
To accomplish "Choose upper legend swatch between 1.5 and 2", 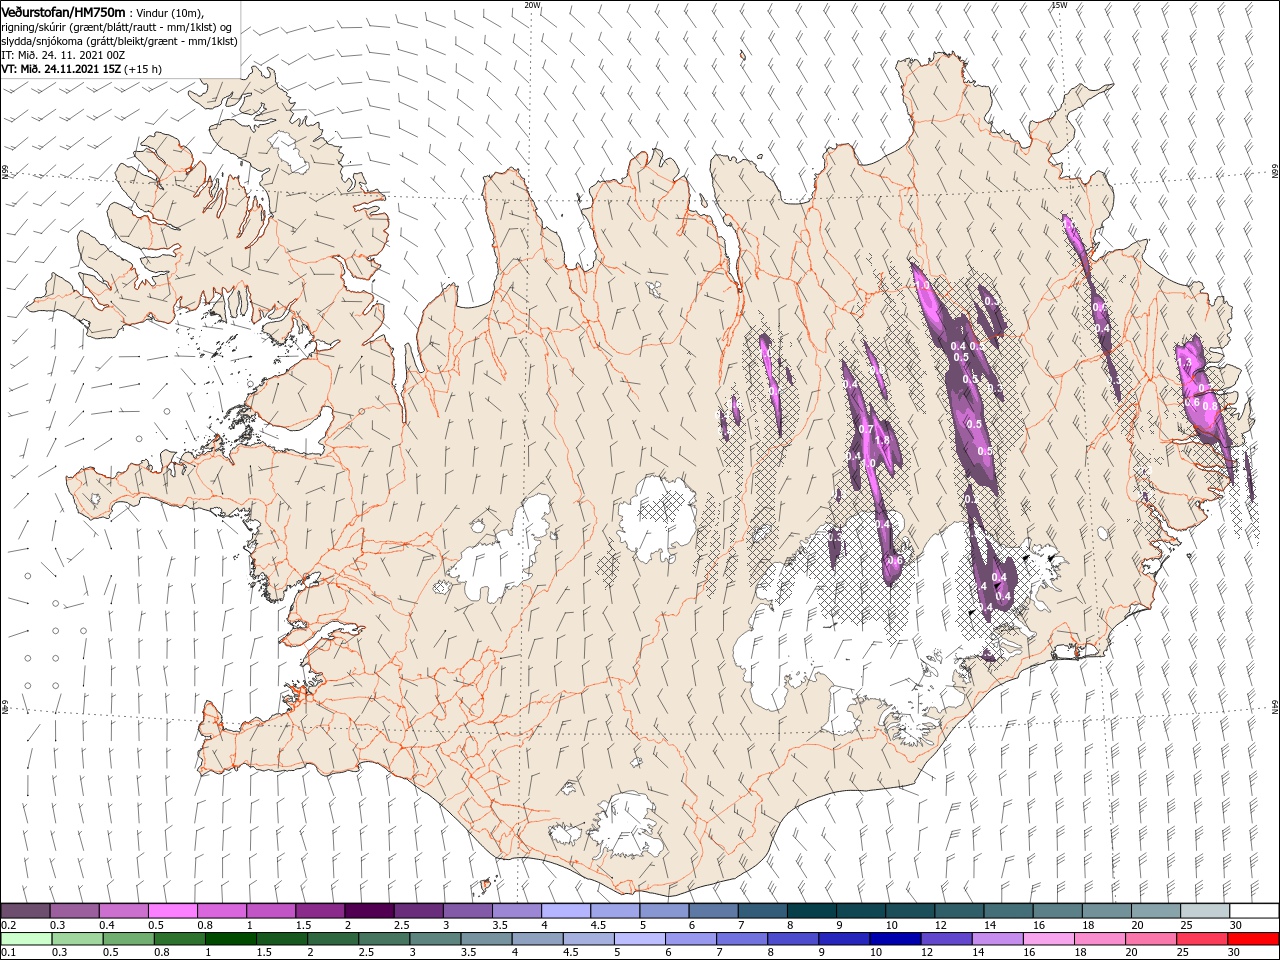I will (320, 910).
